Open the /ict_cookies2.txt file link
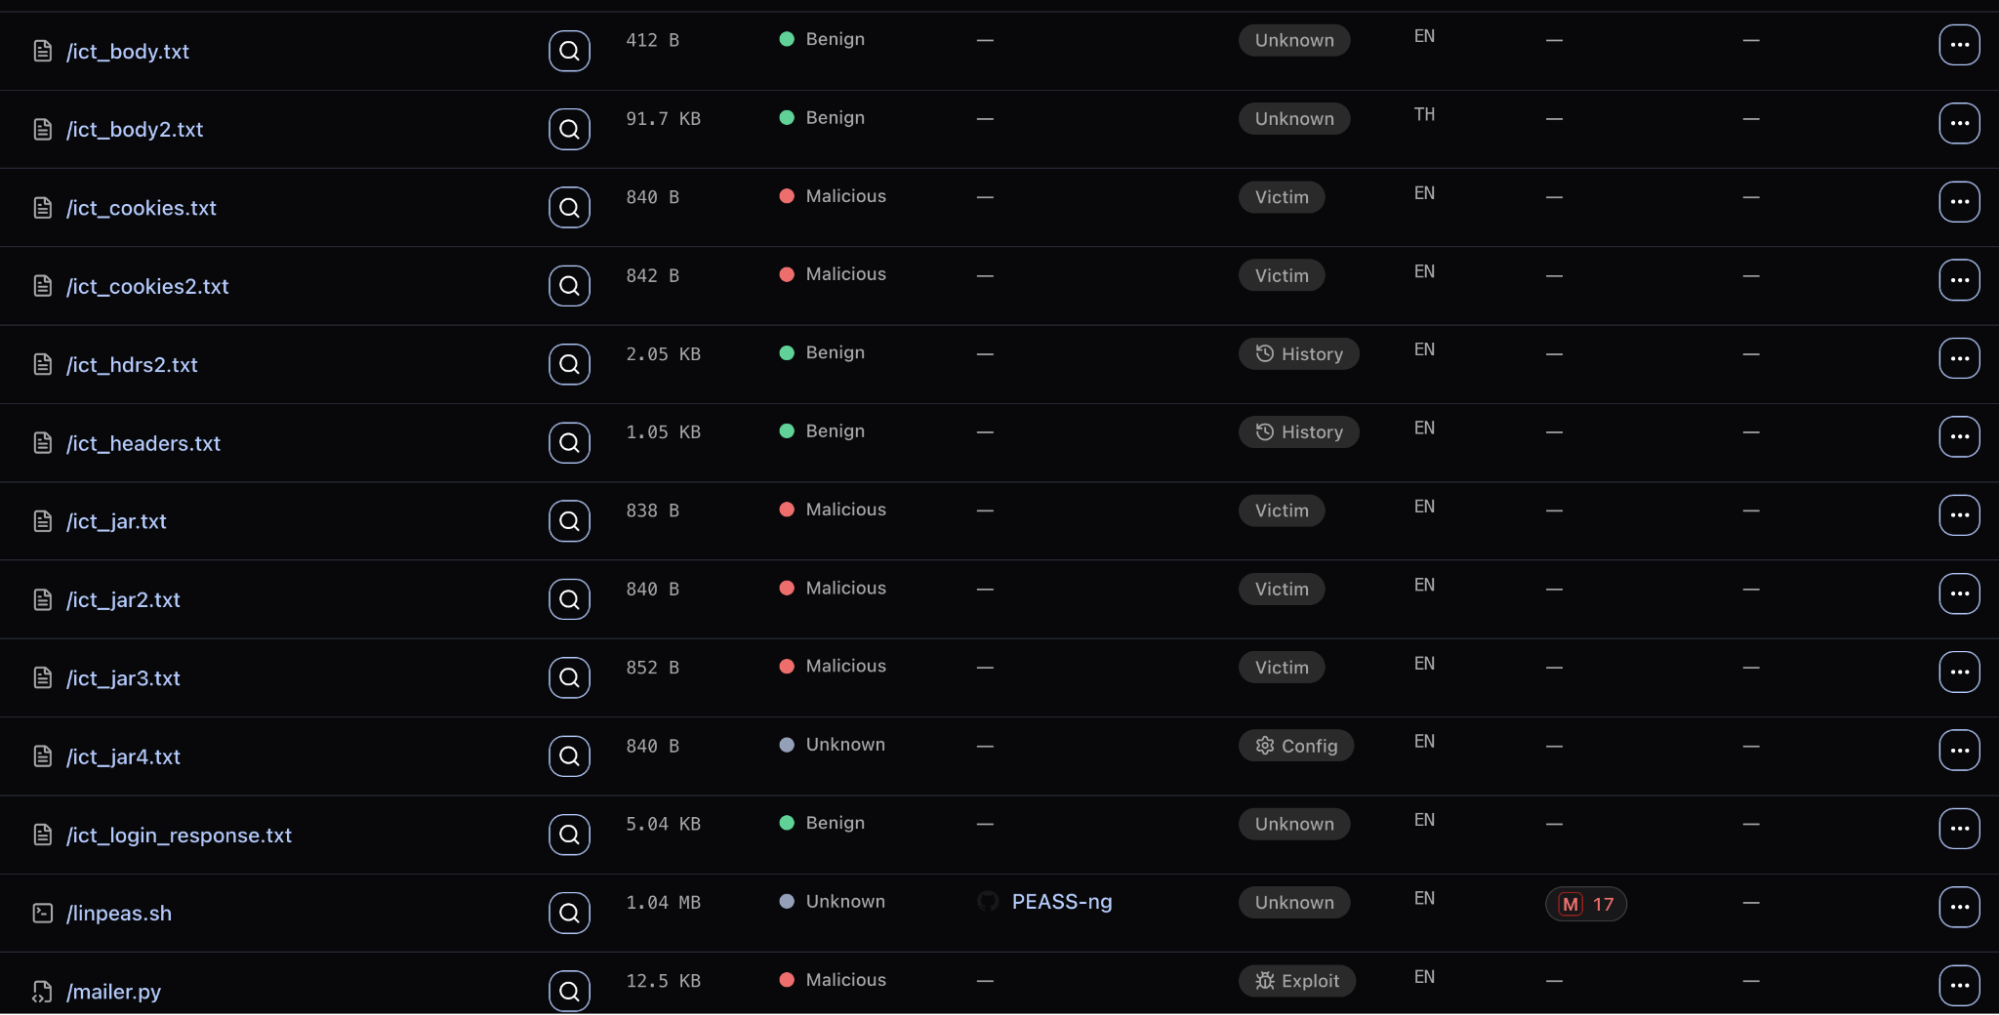This screenshot has height=1015, width=1999. point(147,287)
